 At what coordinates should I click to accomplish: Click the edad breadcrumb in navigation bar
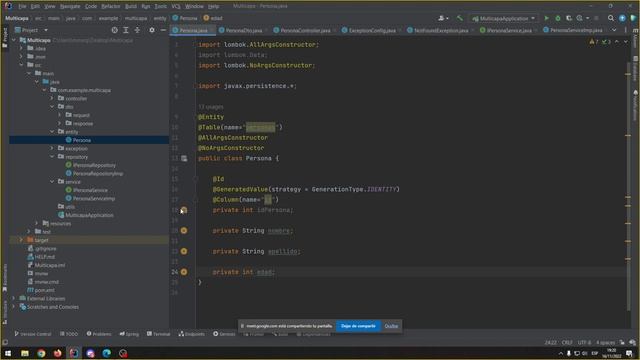[x=213, y=18]
